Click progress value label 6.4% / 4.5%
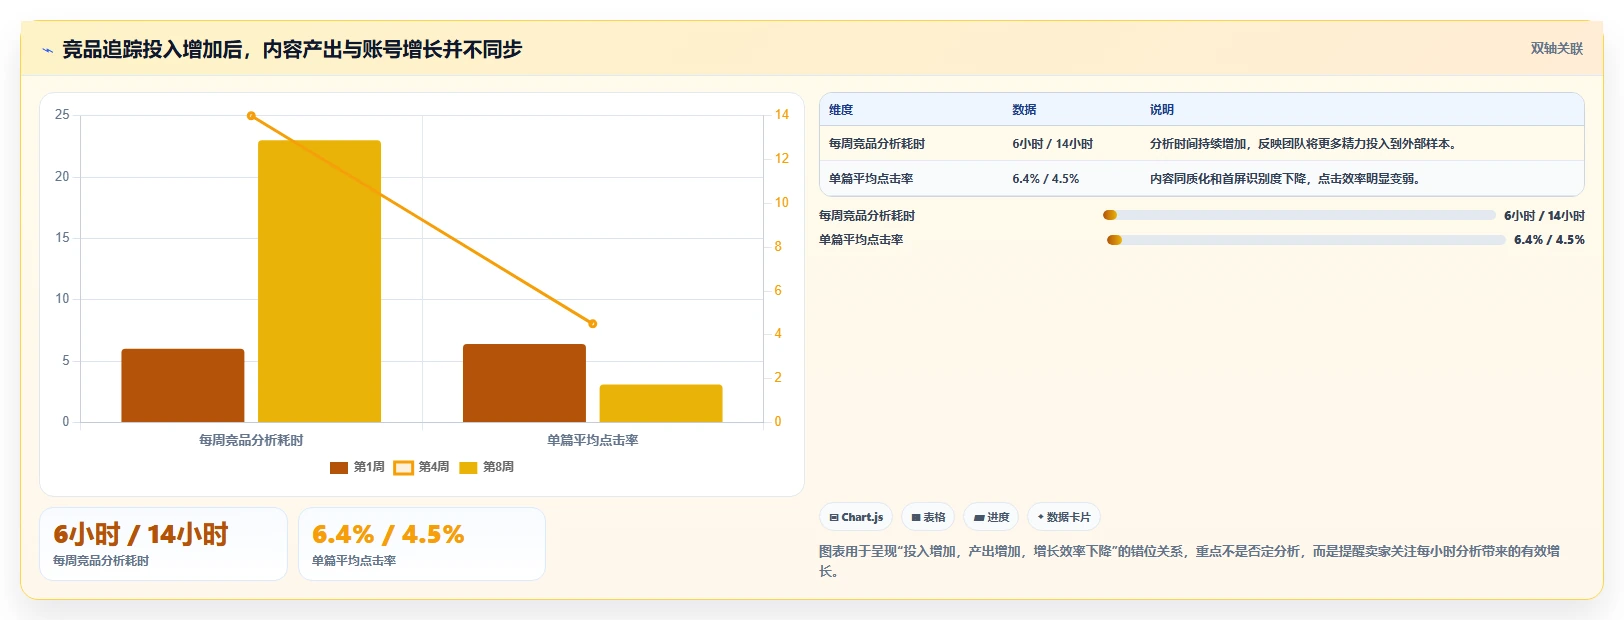 [x=1549, y=240]
